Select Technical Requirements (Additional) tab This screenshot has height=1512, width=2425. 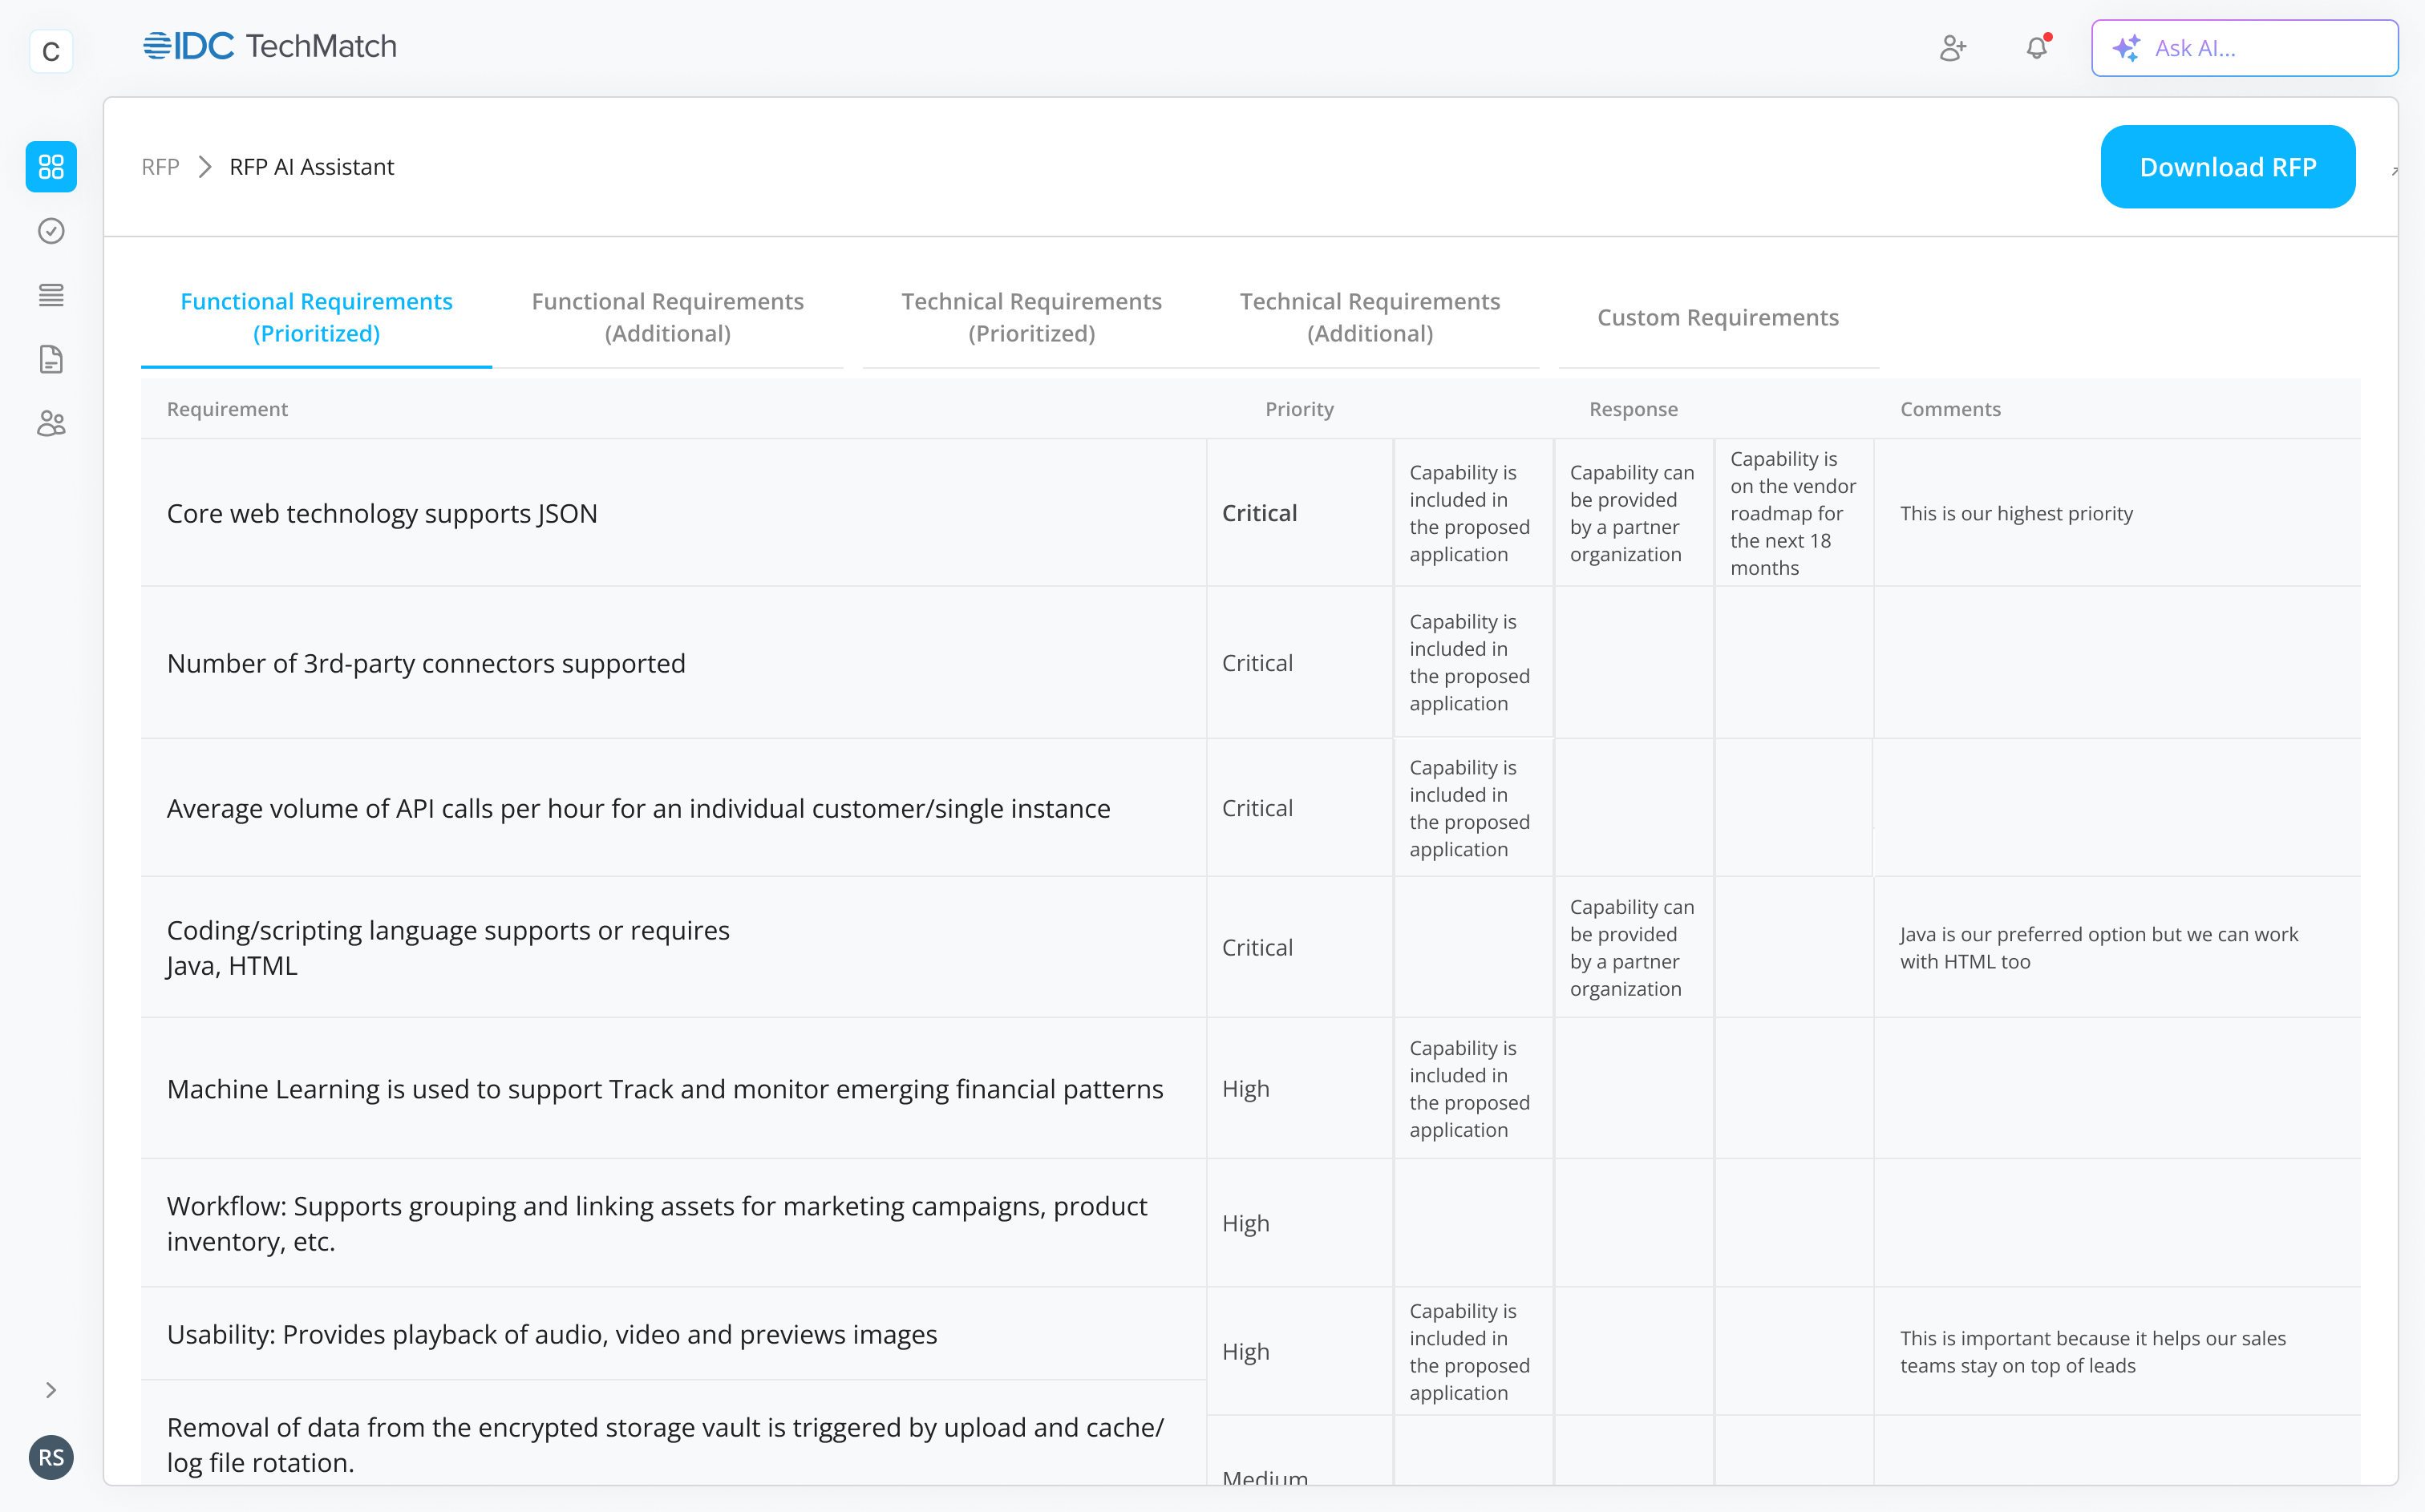(1369, 317)
